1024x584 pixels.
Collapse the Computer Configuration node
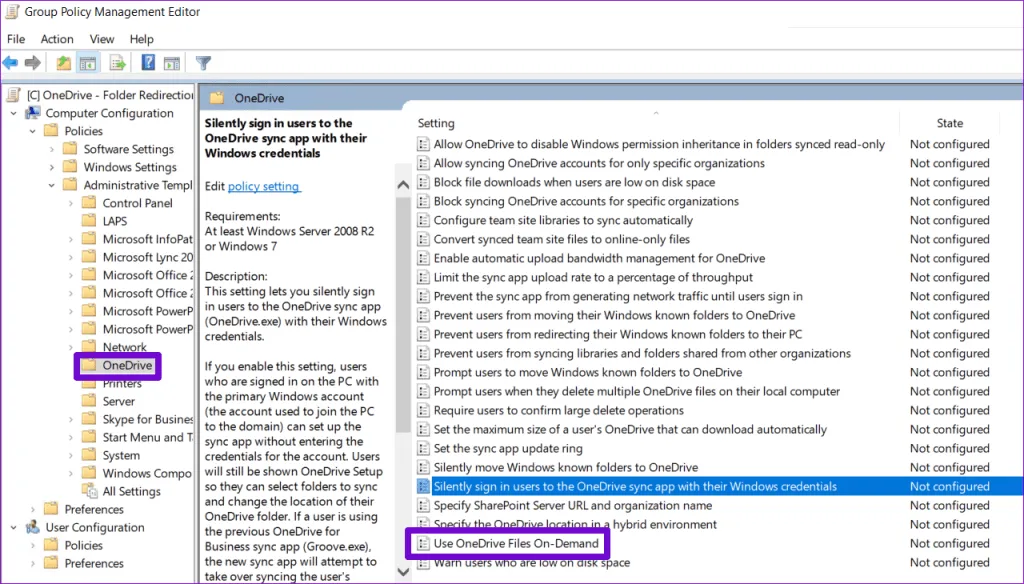(x=13, y=113)
